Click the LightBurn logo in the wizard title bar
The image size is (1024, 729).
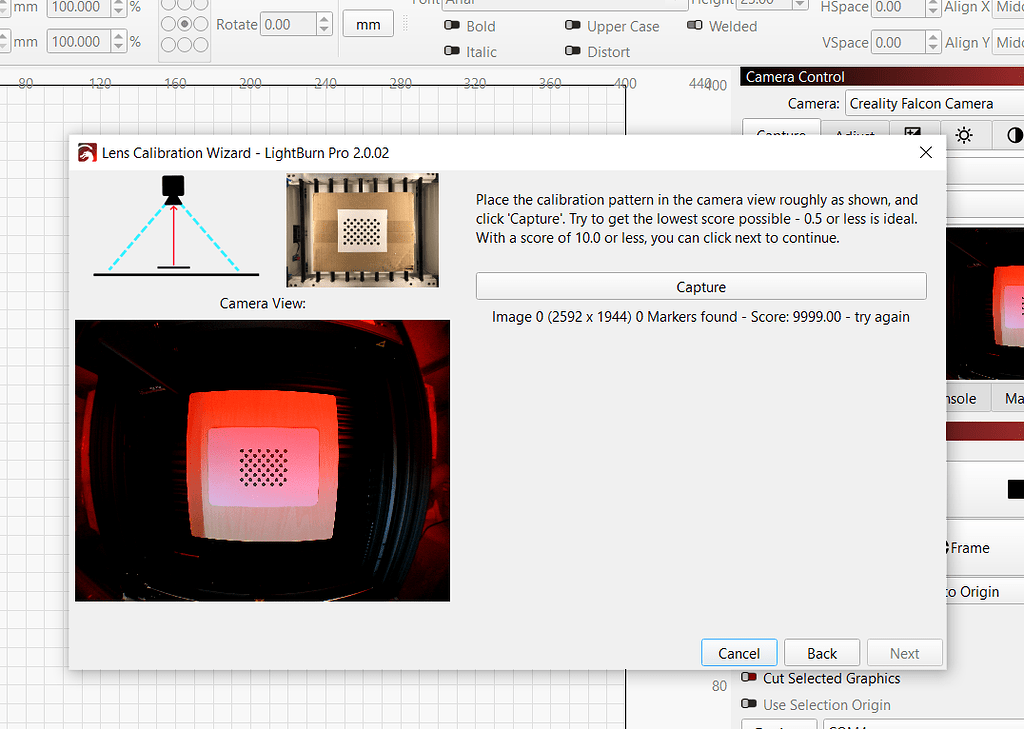pyautogui.click(x=86, y=152)
